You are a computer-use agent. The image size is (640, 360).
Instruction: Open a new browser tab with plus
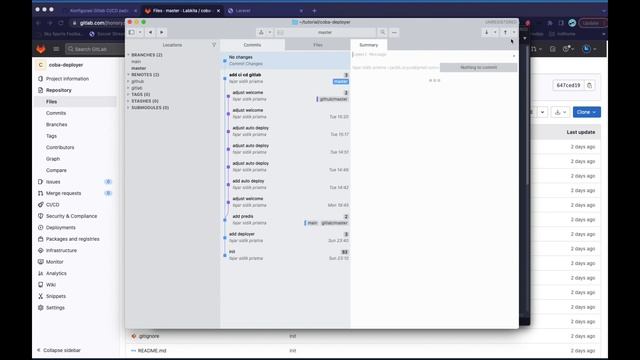click(314, 11)
